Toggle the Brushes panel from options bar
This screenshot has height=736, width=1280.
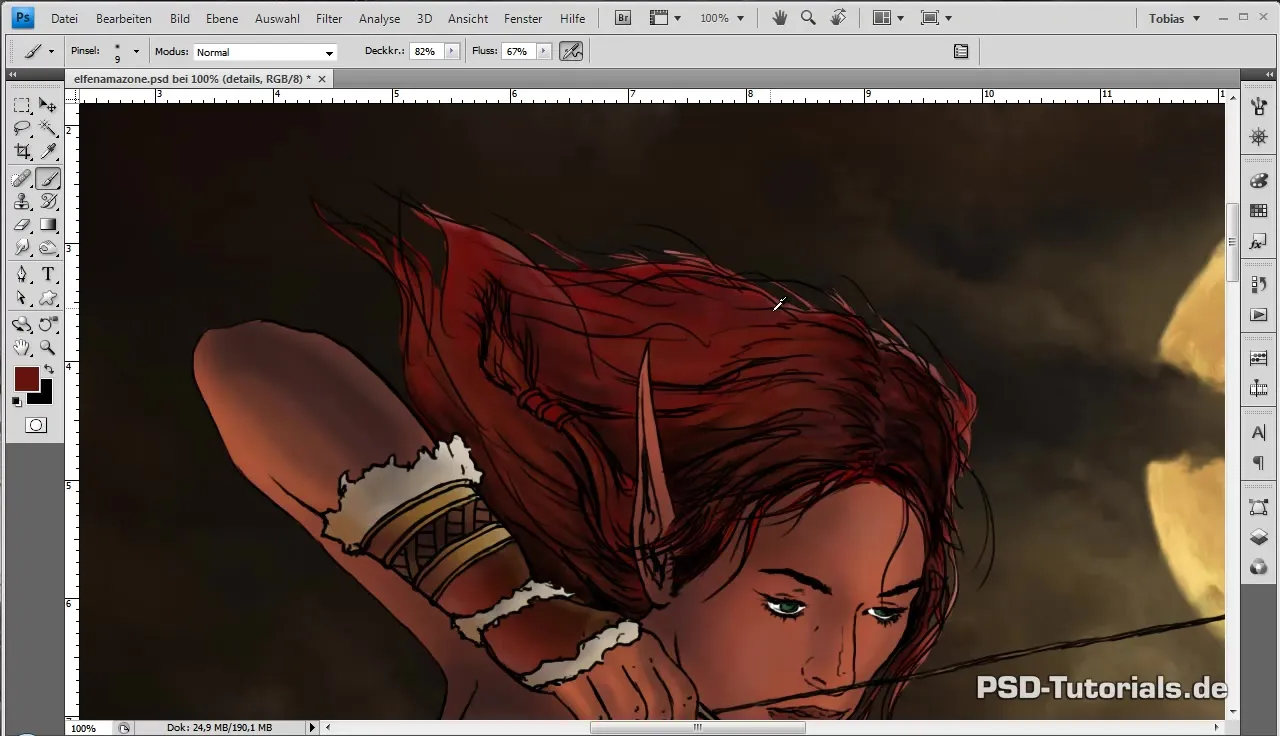pos(961,51)
